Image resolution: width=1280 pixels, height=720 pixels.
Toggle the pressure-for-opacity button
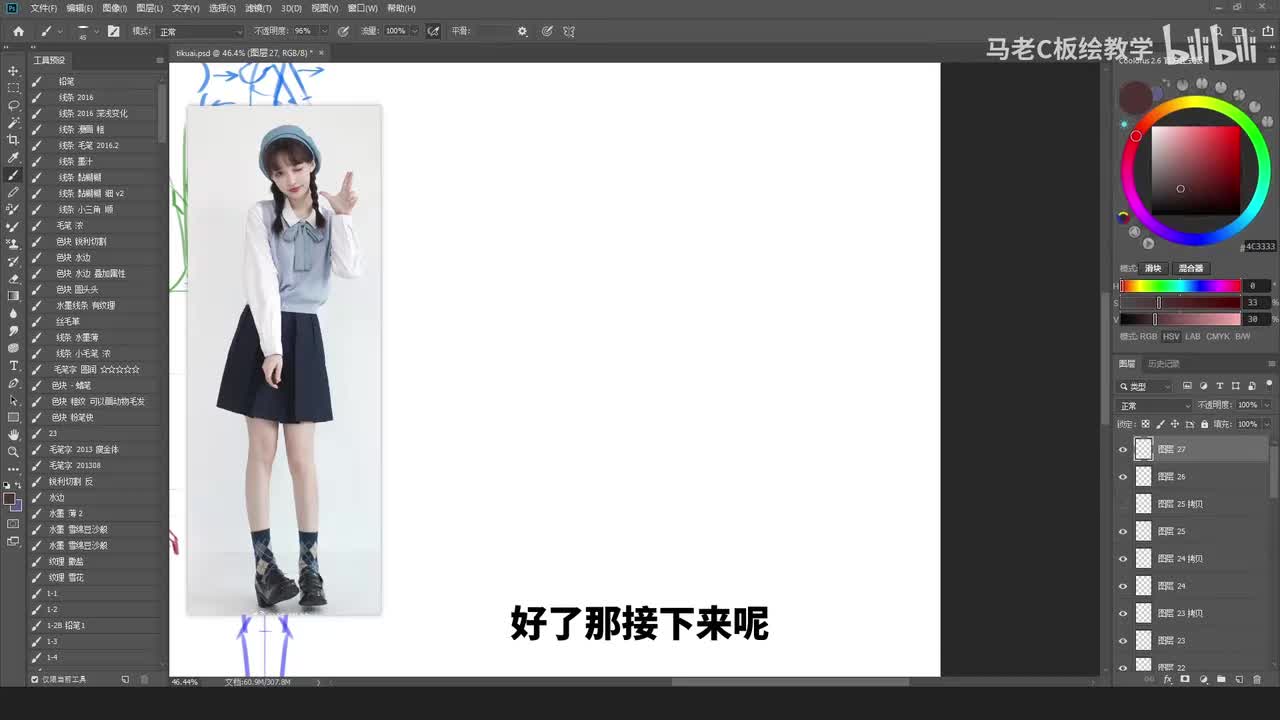344,31
